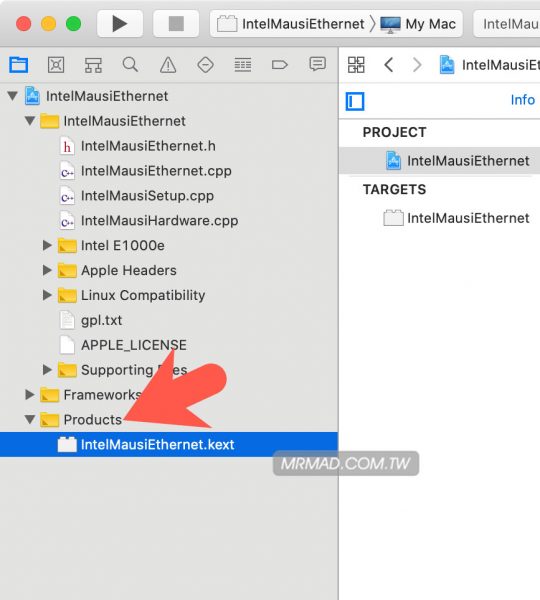This screenshot has height=600, width=540.
Task: Switch to the Info tab
Action: (522, 100)
